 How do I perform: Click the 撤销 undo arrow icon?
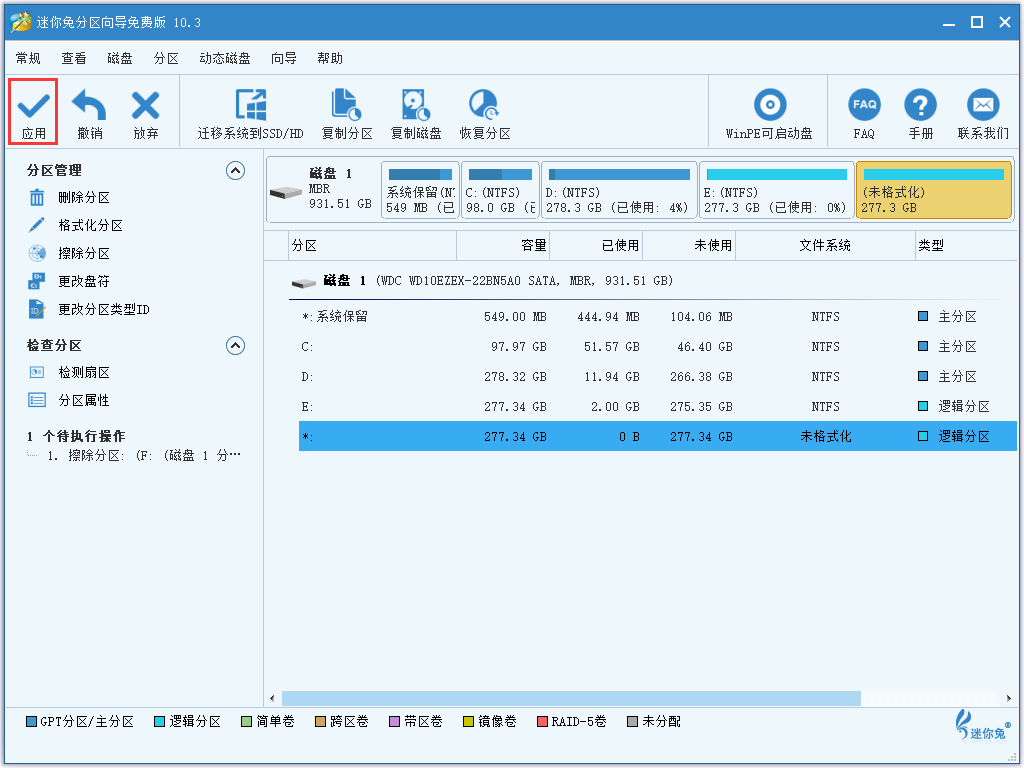pyautogui.click(x=89, y=104)
